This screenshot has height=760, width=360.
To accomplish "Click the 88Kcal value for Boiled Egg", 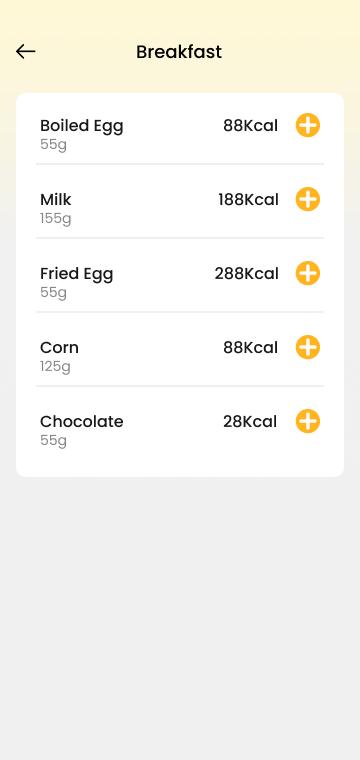I will 250,126.
